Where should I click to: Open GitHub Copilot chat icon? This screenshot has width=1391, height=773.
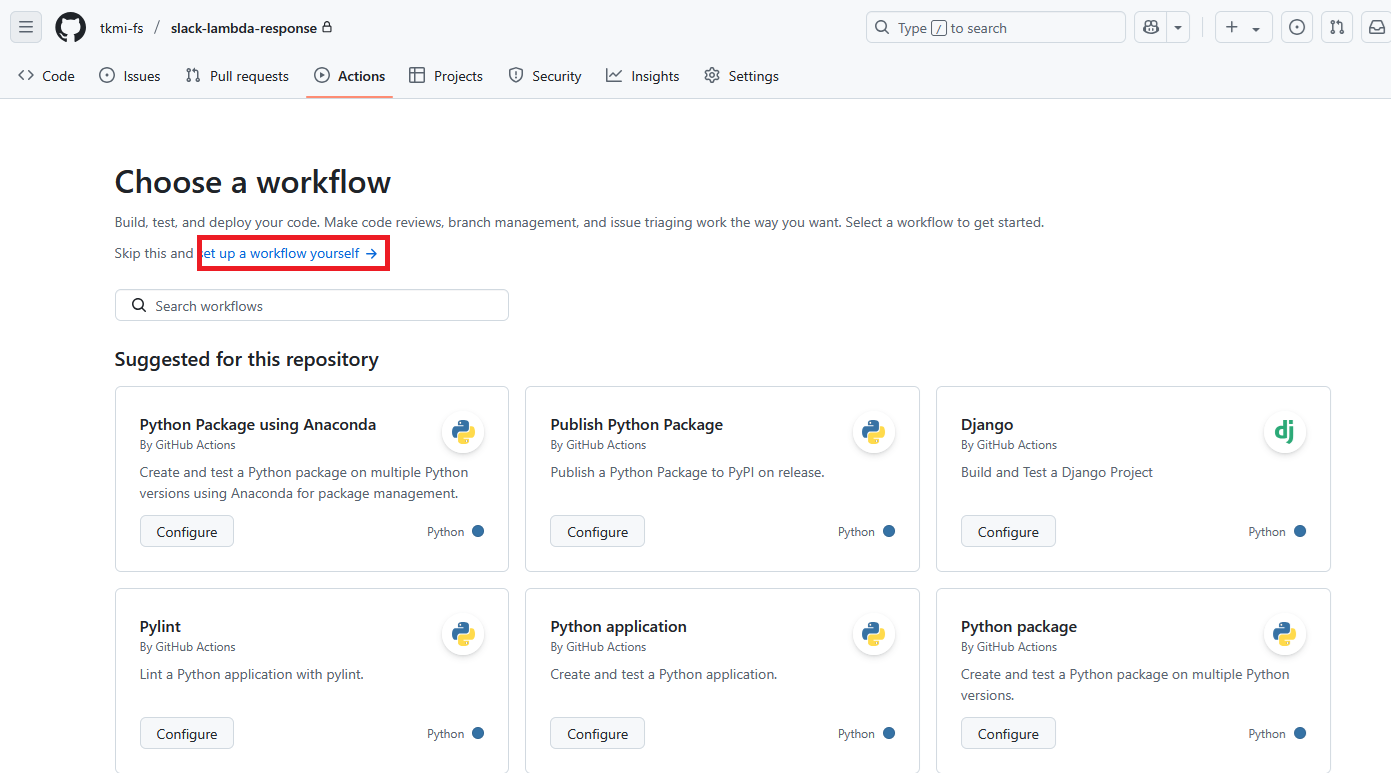1150,27
